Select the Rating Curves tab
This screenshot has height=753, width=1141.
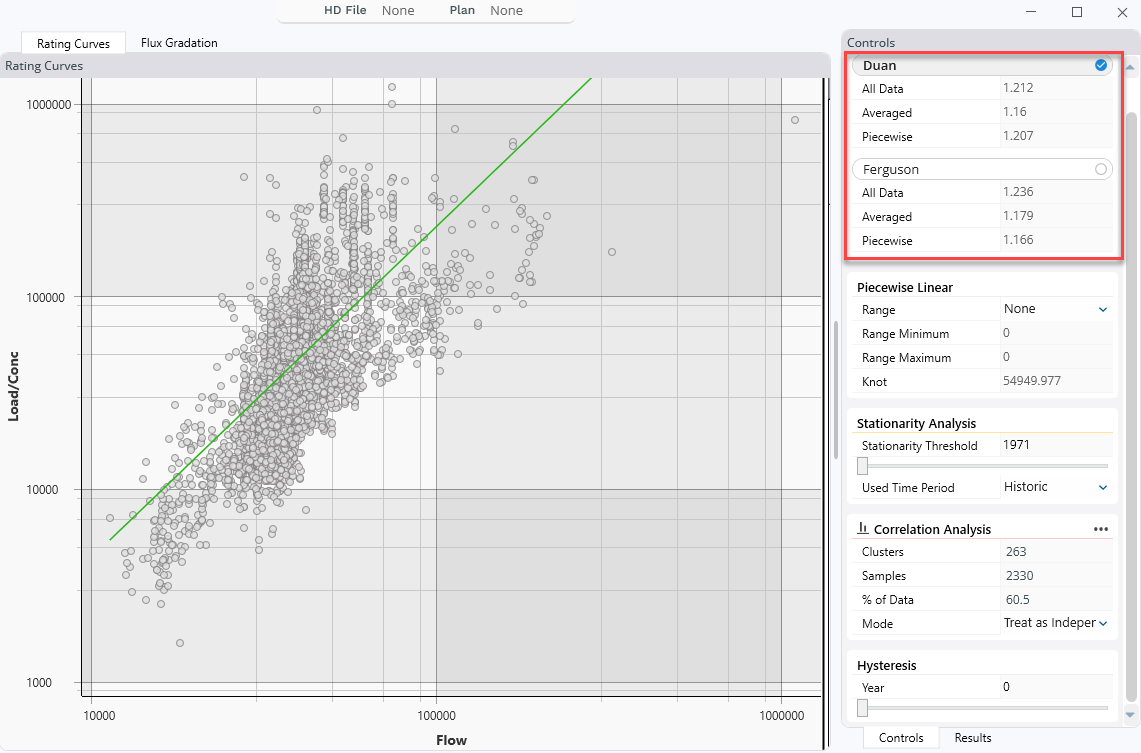73,43
